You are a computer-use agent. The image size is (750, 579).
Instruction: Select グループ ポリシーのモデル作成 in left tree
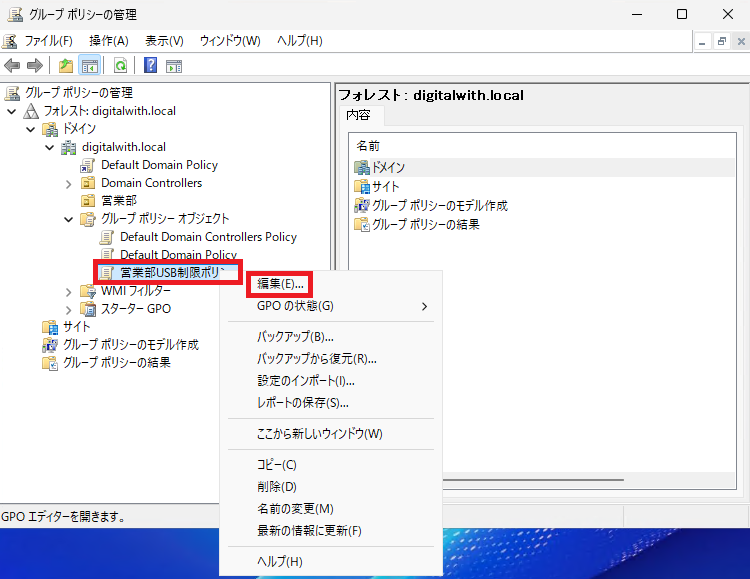pos(131,345)
